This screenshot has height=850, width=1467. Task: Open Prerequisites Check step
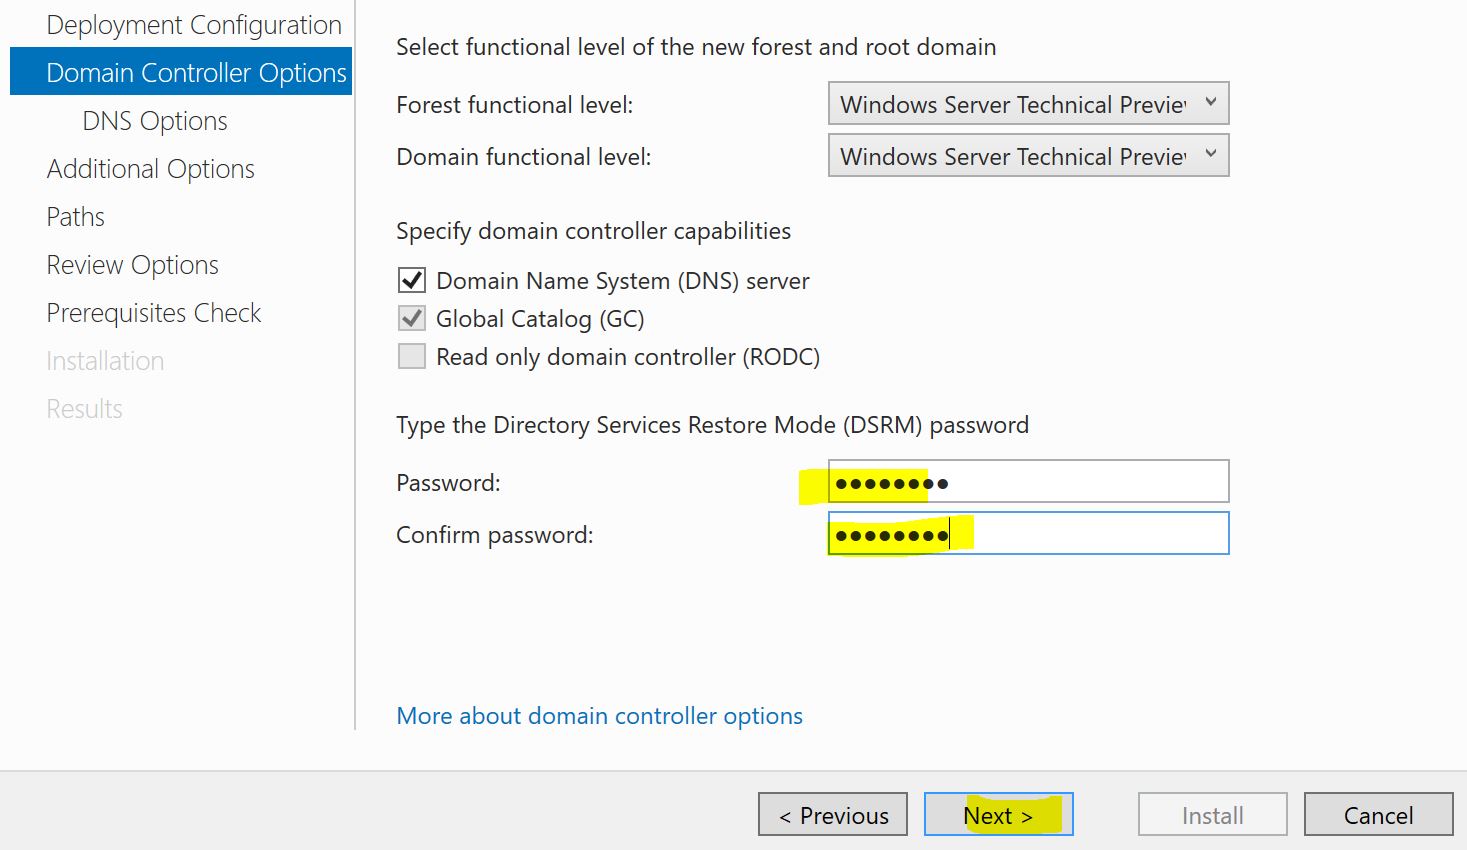[x=153, y=313]
